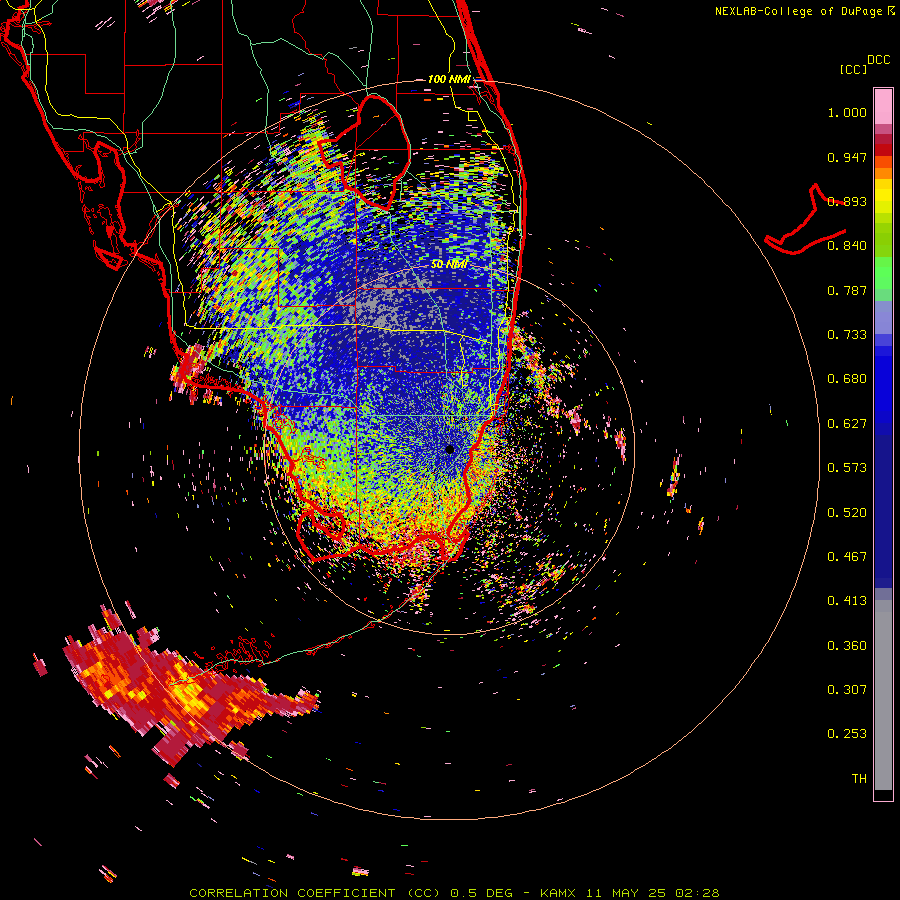Screen dimensions: 900x900
Task: Click the 0.680 legend value
Action: [x=847, y=379]
